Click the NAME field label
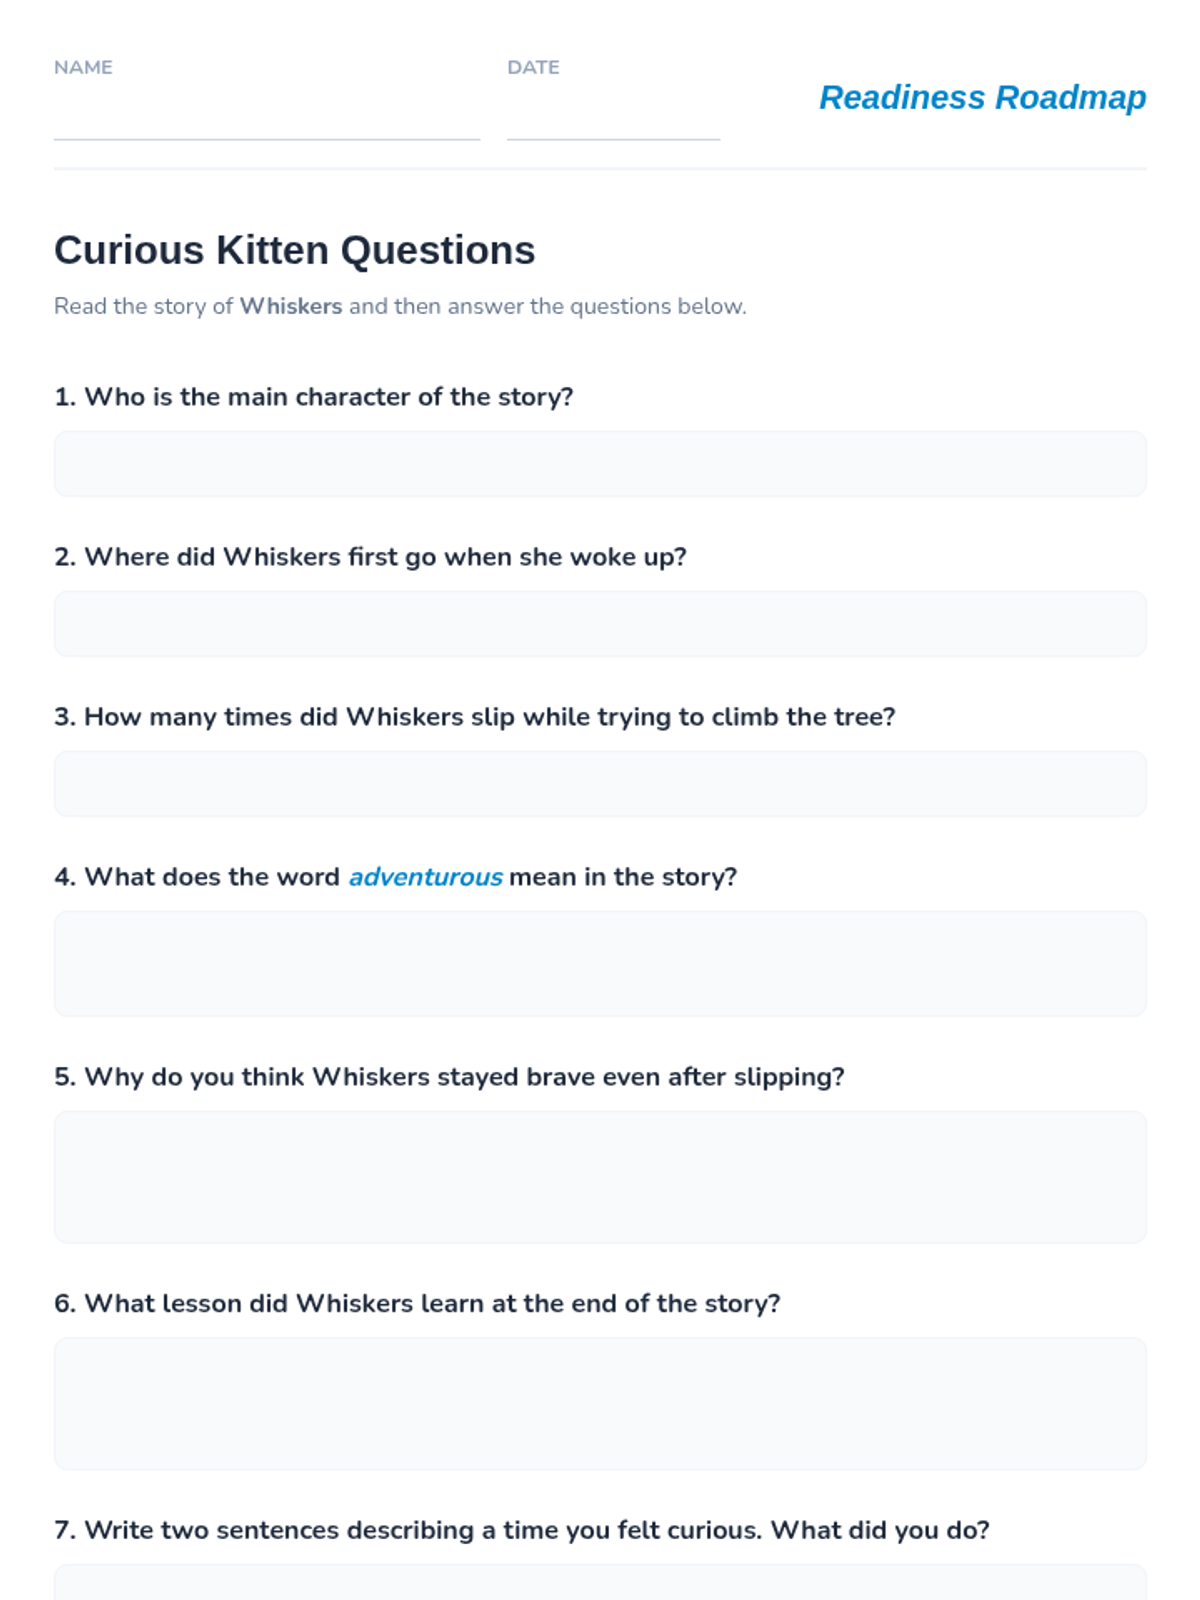1200x1600 pixels. click(83, 67)
